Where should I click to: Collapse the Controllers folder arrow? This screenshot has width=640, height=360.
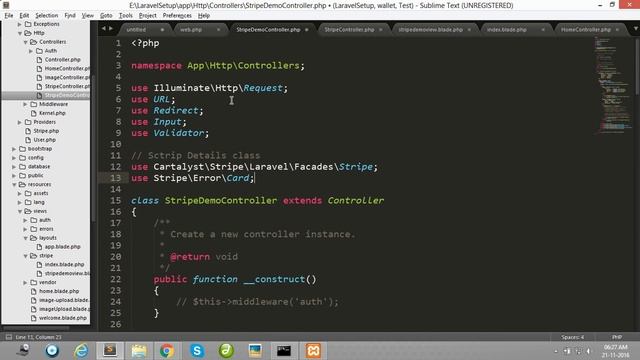coord(25,42)
